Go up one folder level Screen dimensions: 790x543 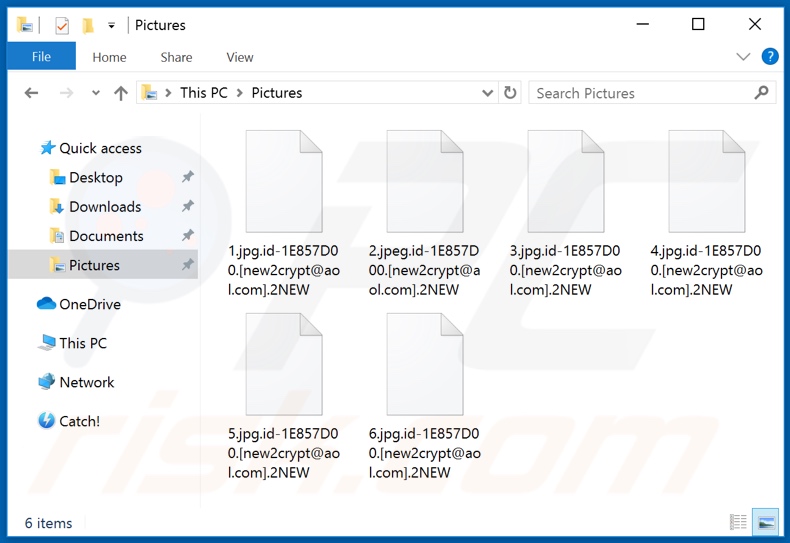coord(121,93)
